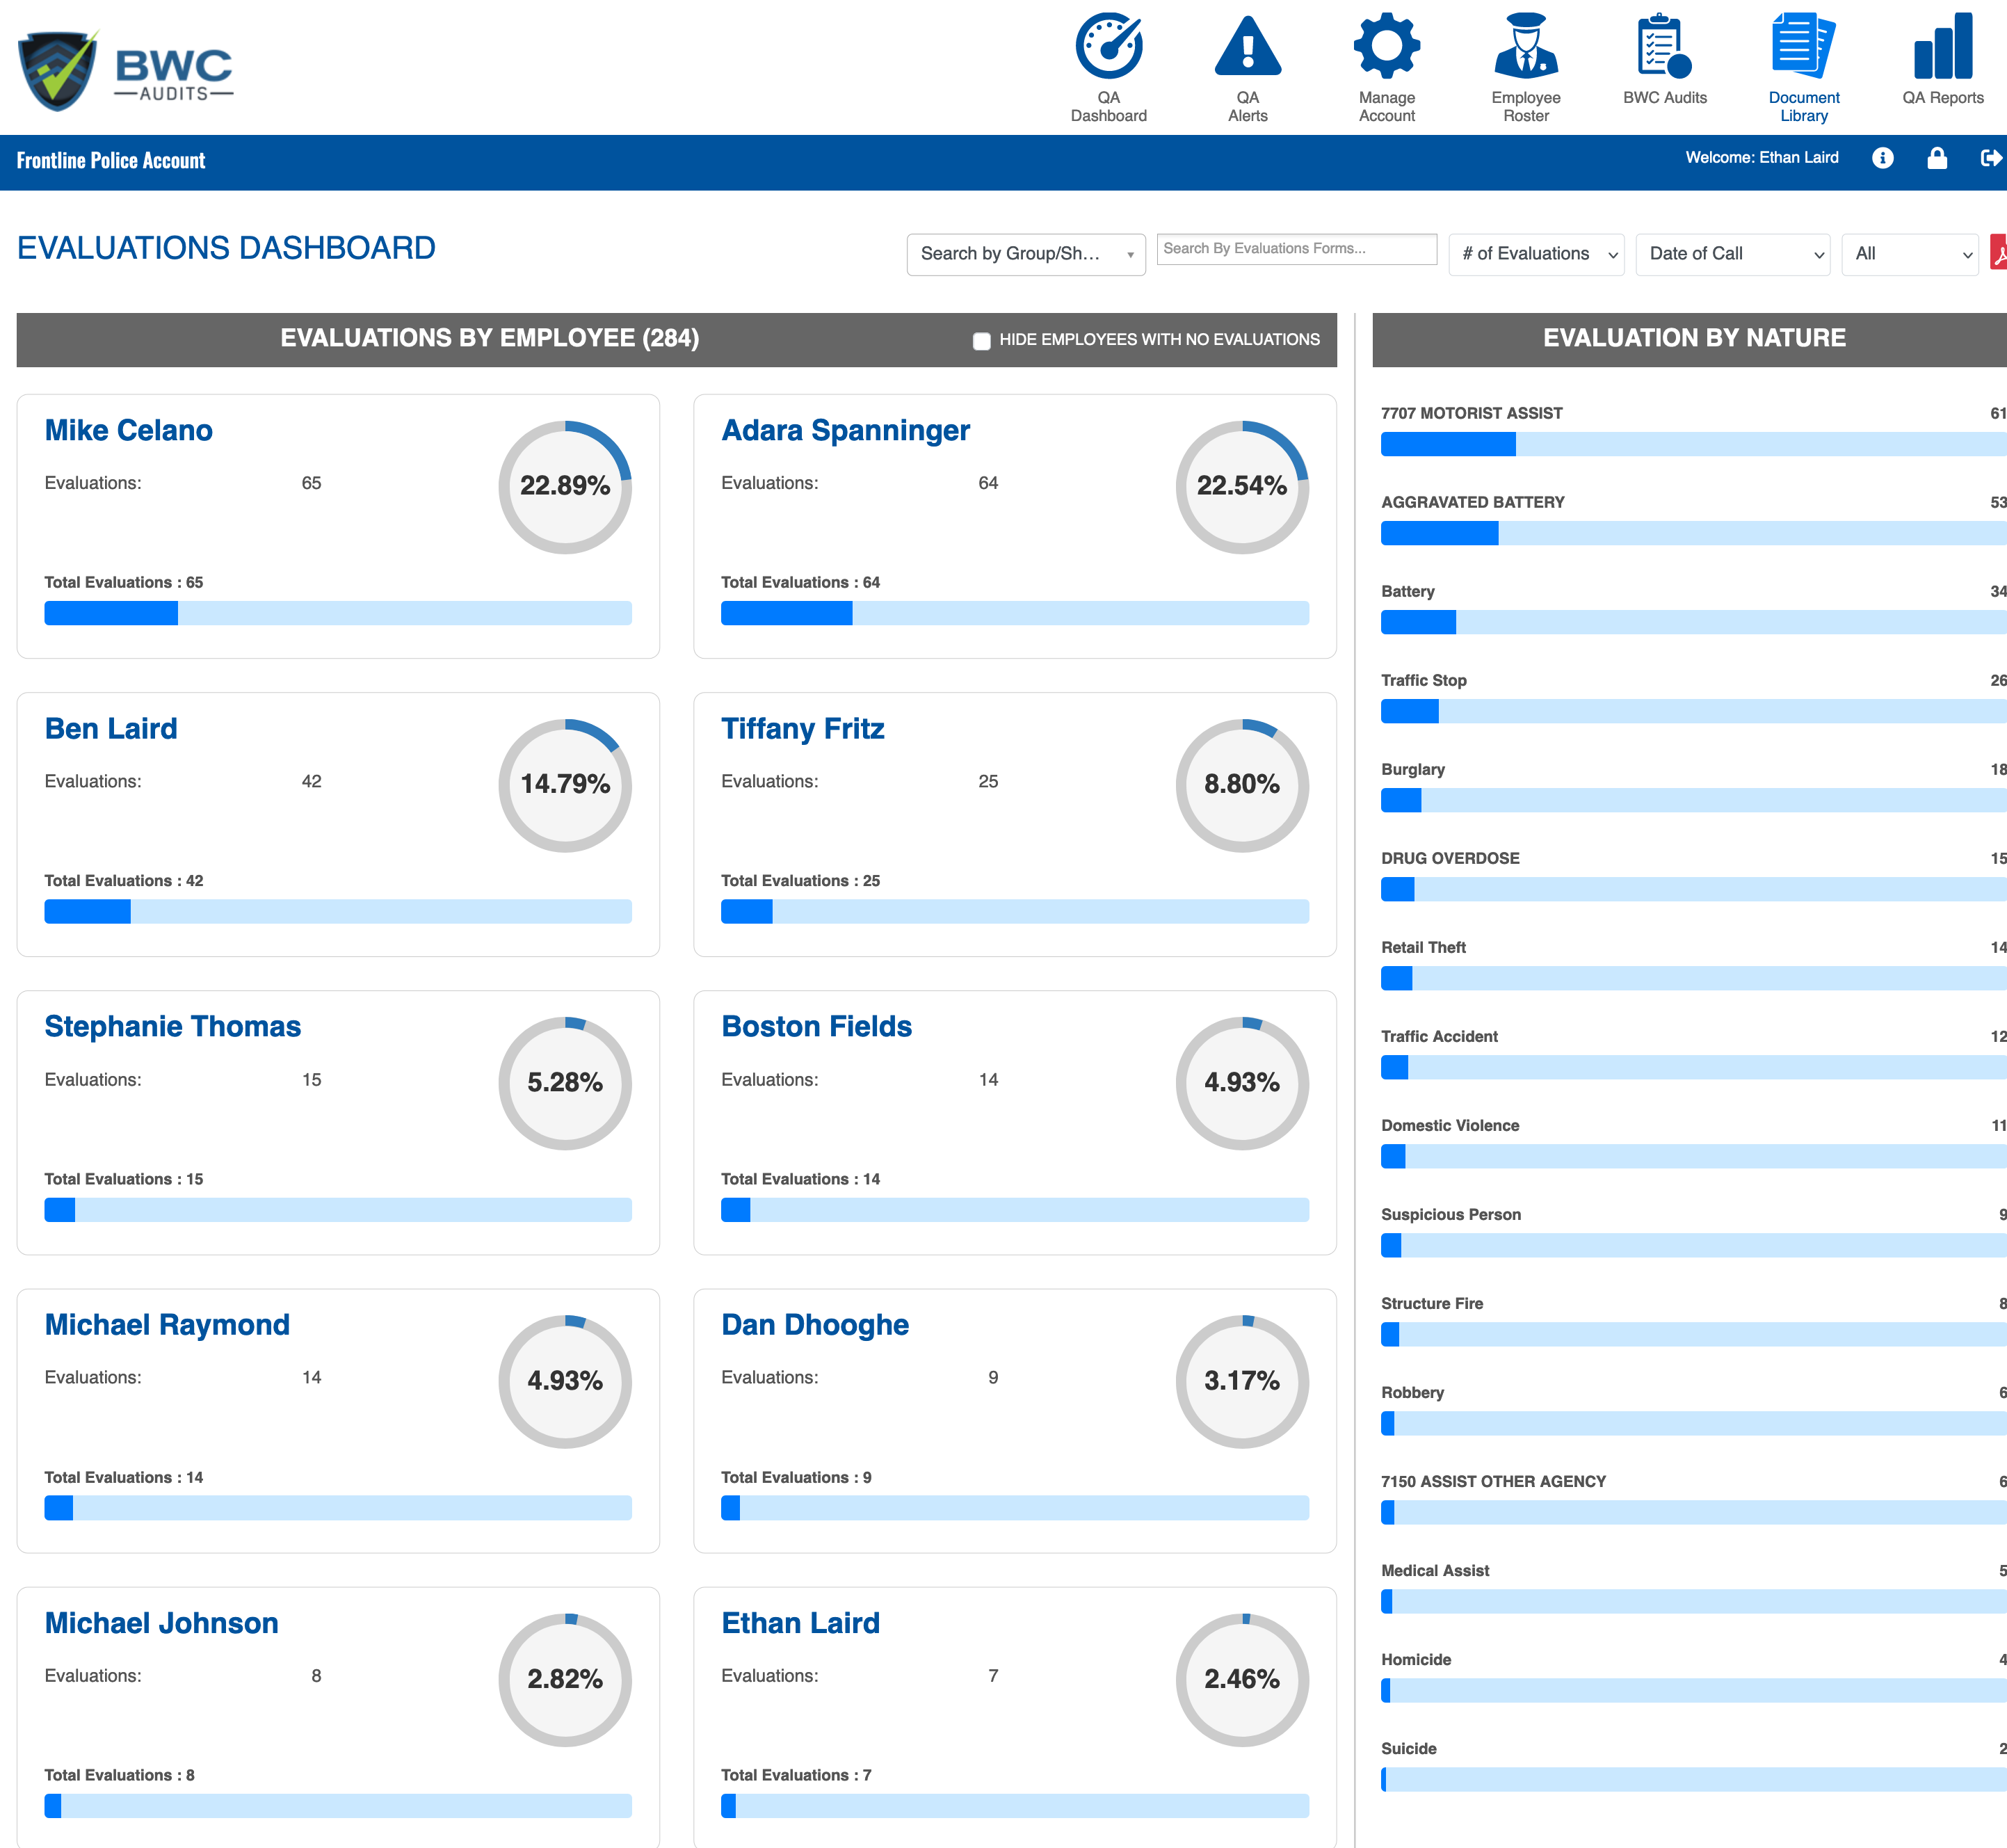This screenshot has height=1848, width=2007.
Task: Open the All filter dropdown
Action: [1909, 254]
